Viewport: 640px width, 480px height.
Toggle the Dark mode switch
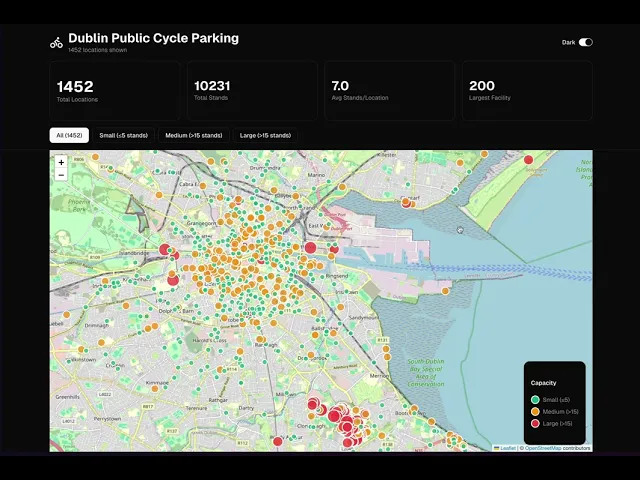click(x=586, y=42)
